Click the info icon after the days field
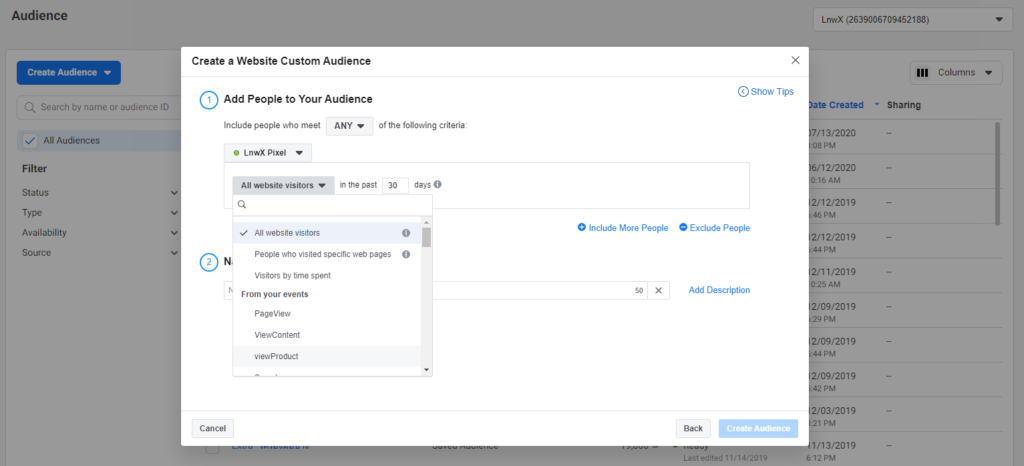 [438, 184]
